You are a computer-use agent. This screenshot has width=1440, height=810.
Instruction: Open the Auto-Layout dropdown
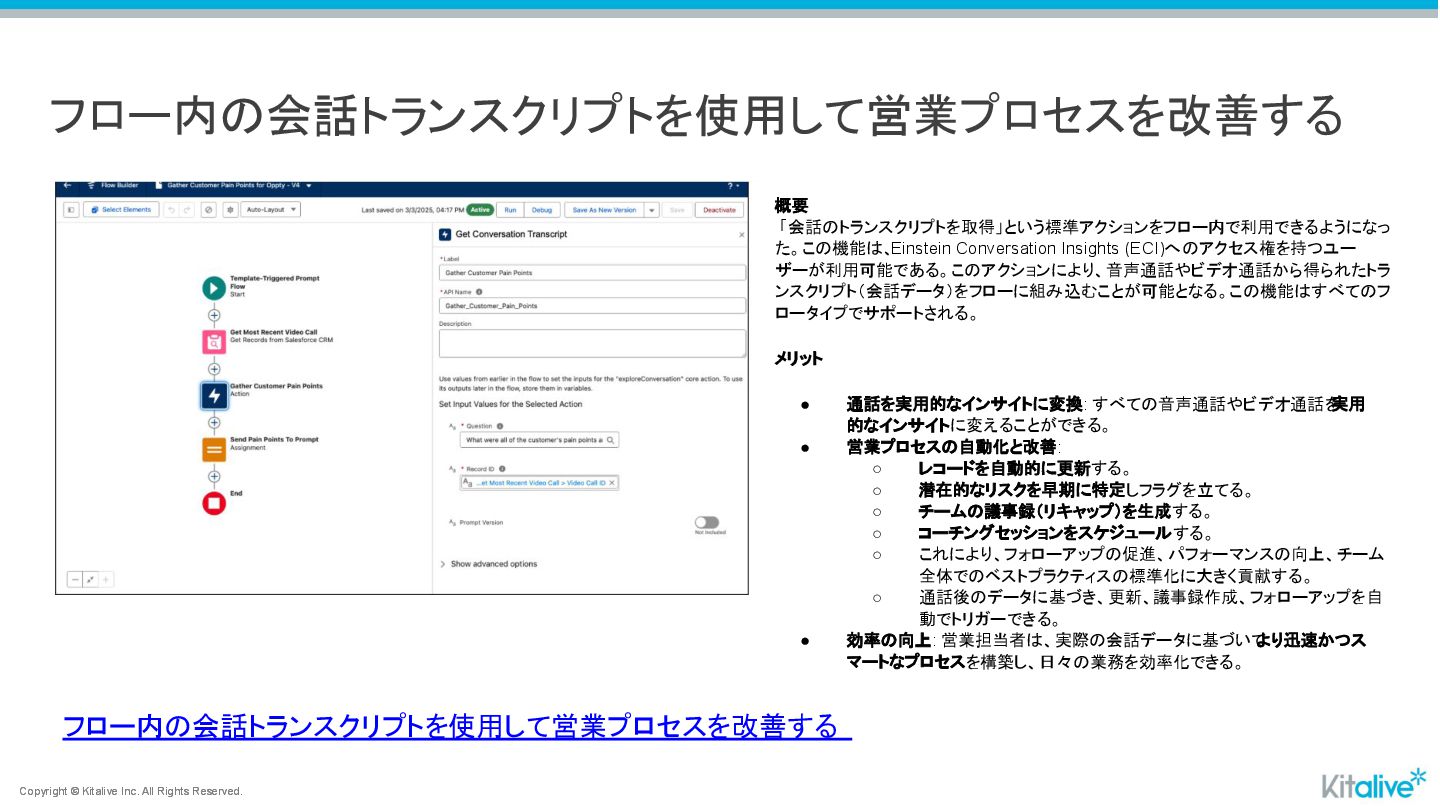click(x=270, y=210)
